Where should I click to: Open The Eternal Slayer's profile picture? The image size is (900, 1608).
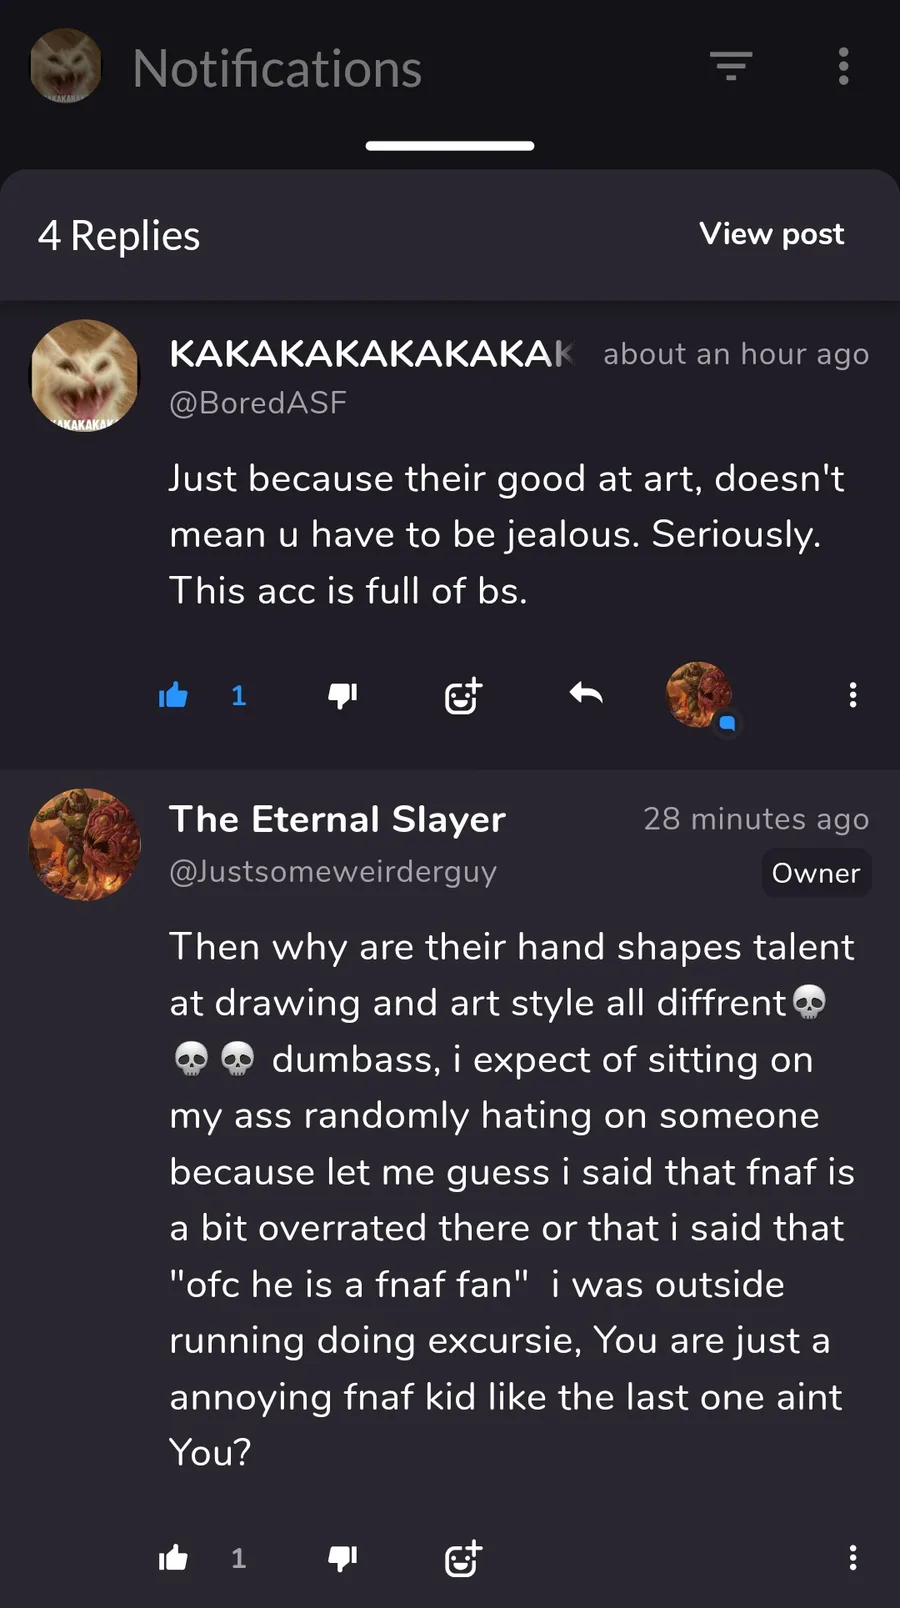pos(85,845)
